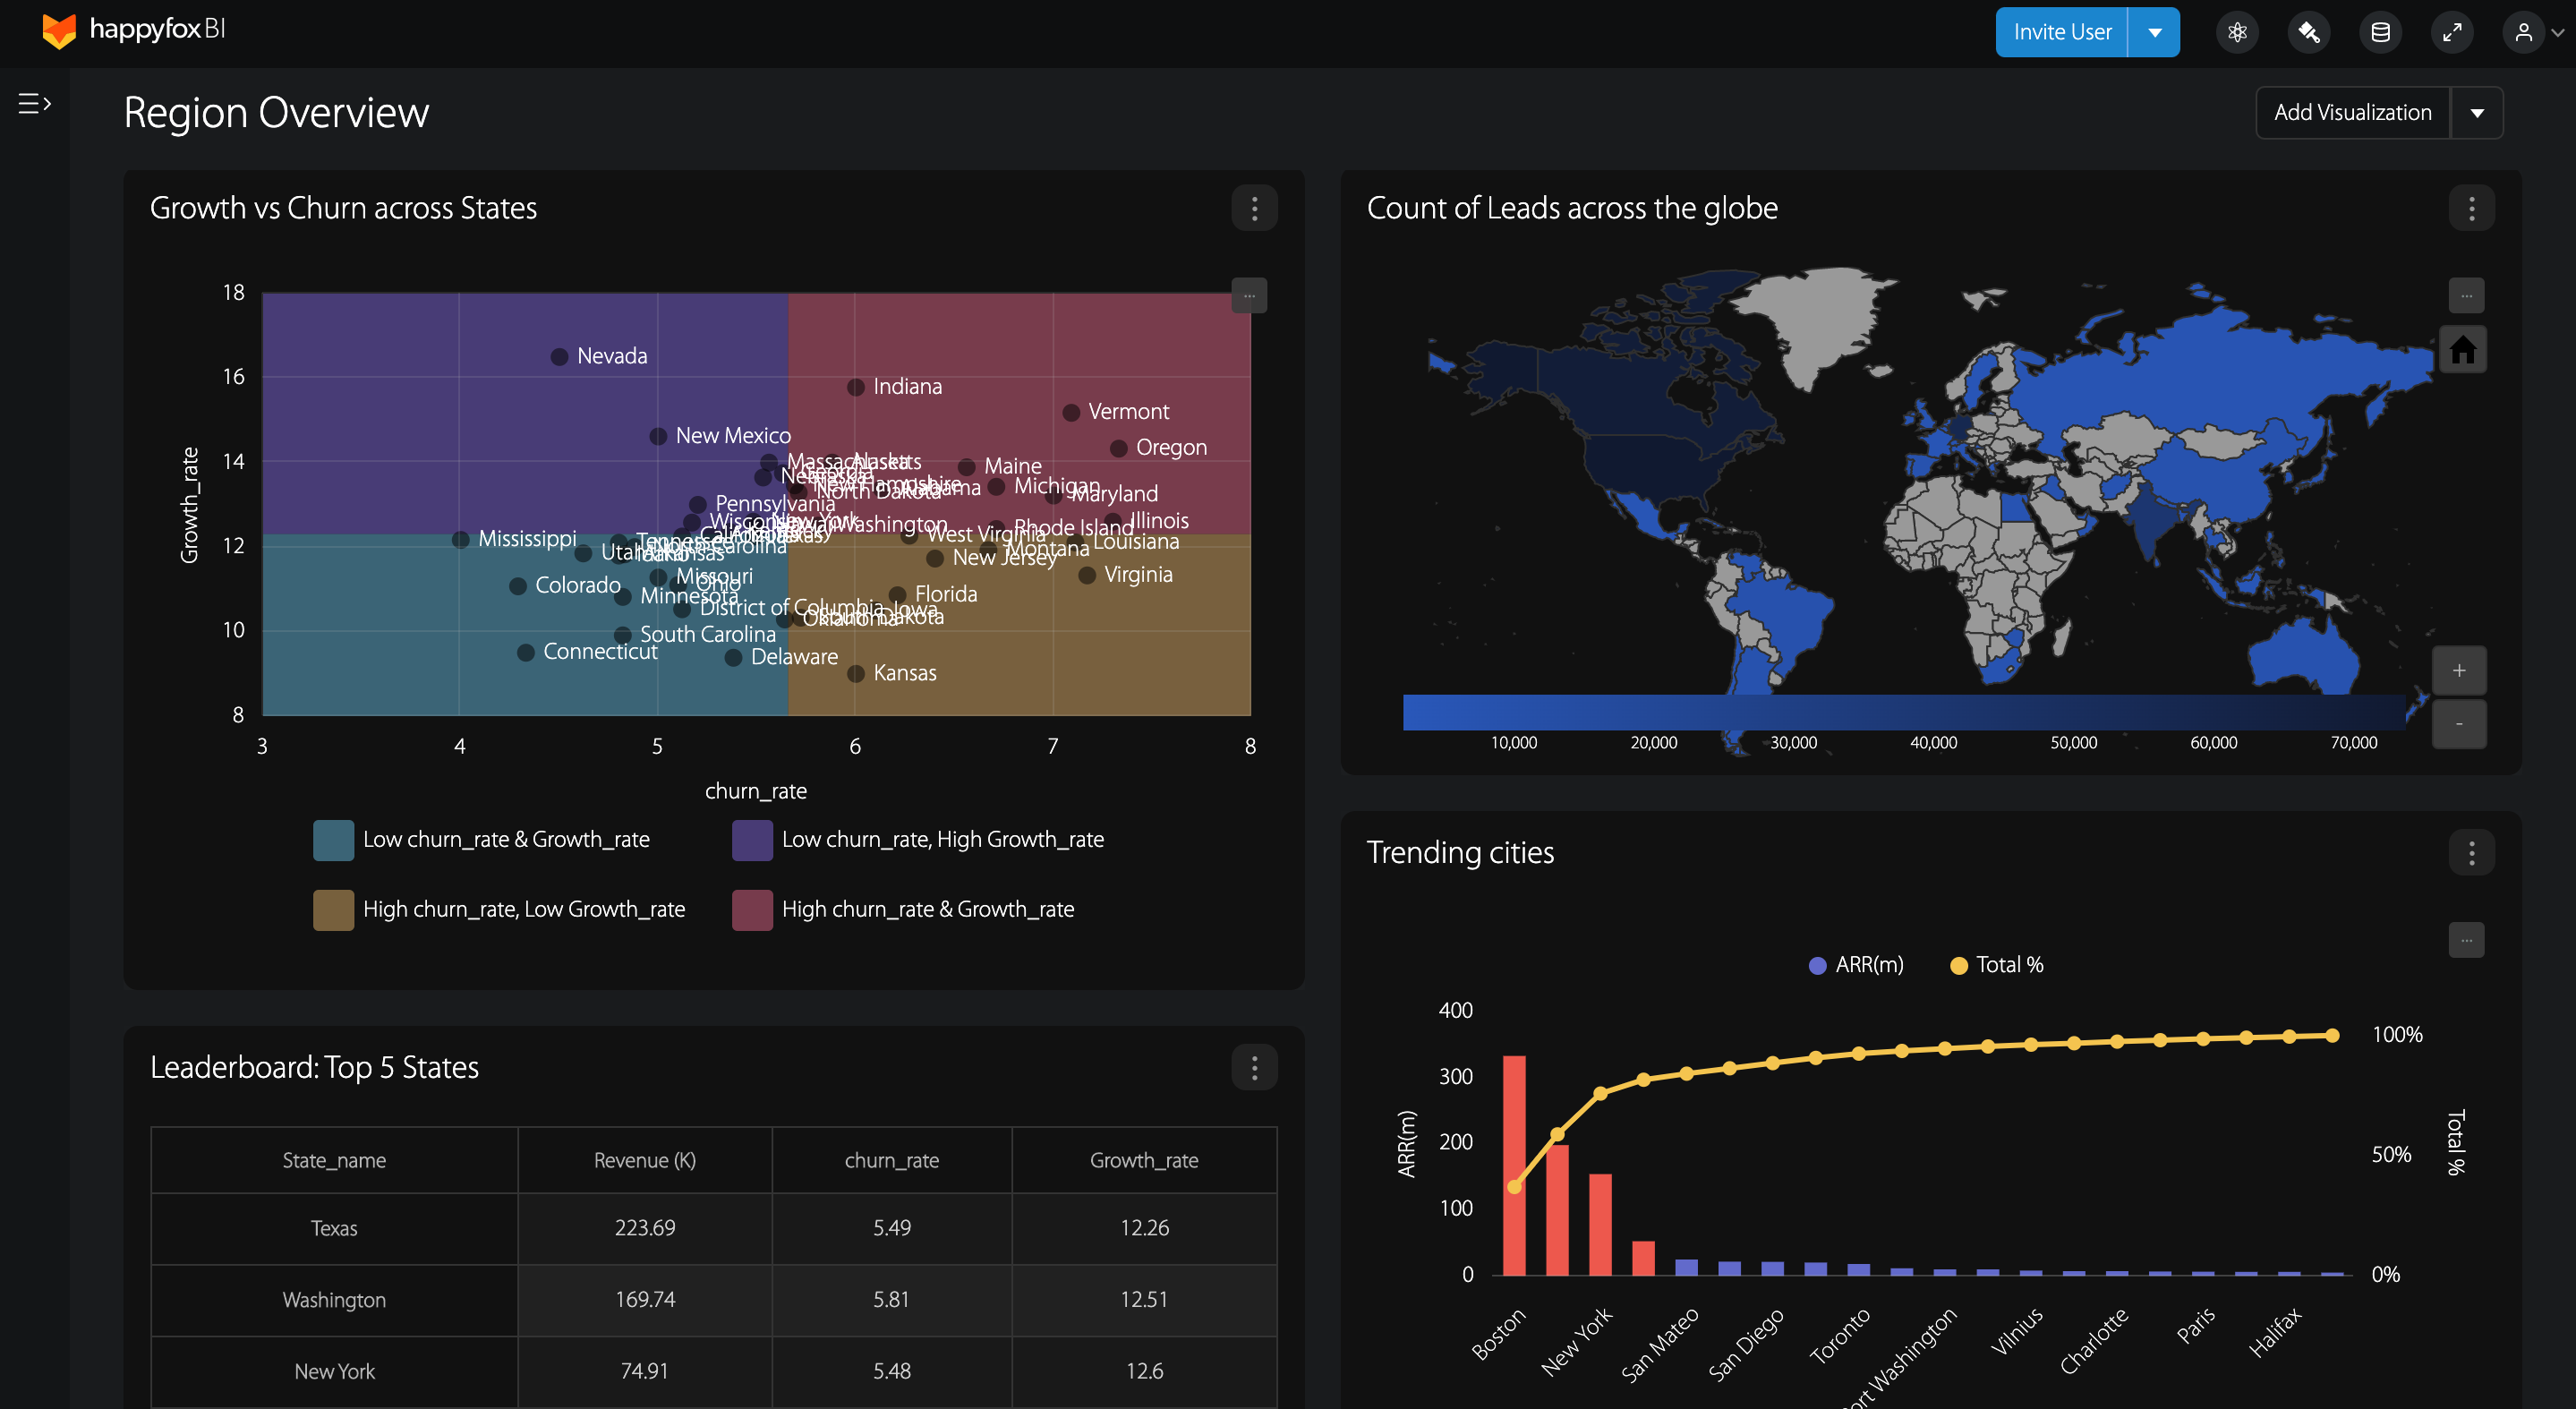Click revenue value 169.74

(x=645, y=1300)
